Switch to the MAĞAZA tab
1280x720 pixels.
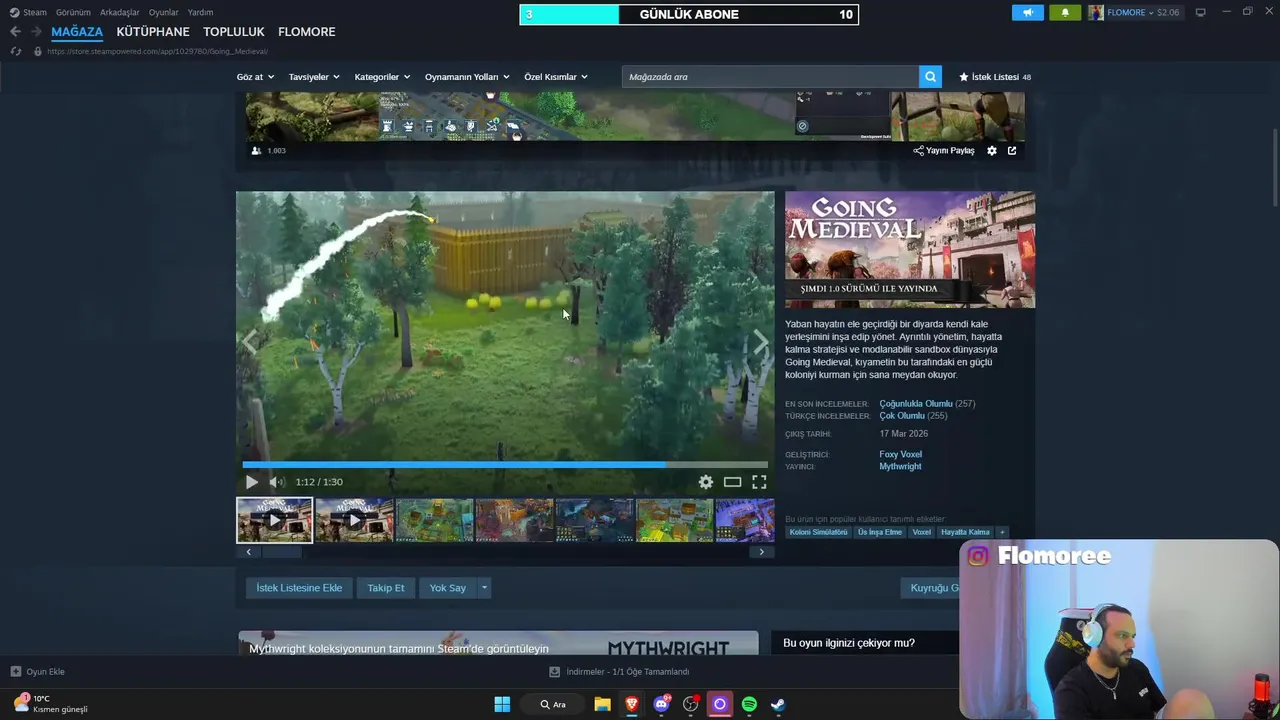[77, 32]
